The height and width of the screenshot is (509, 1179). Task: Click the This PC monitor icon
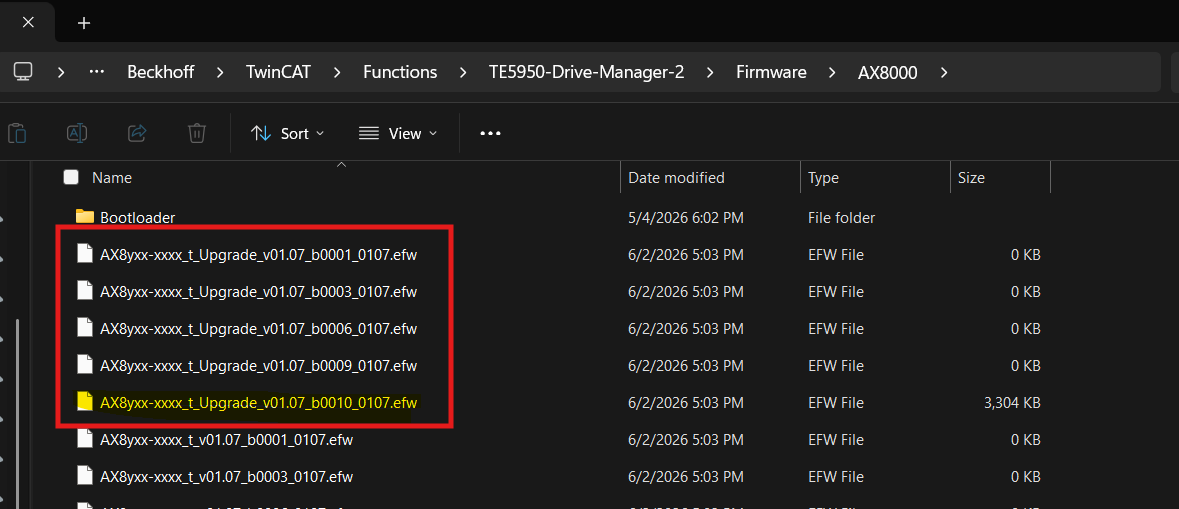click(23, 71)
